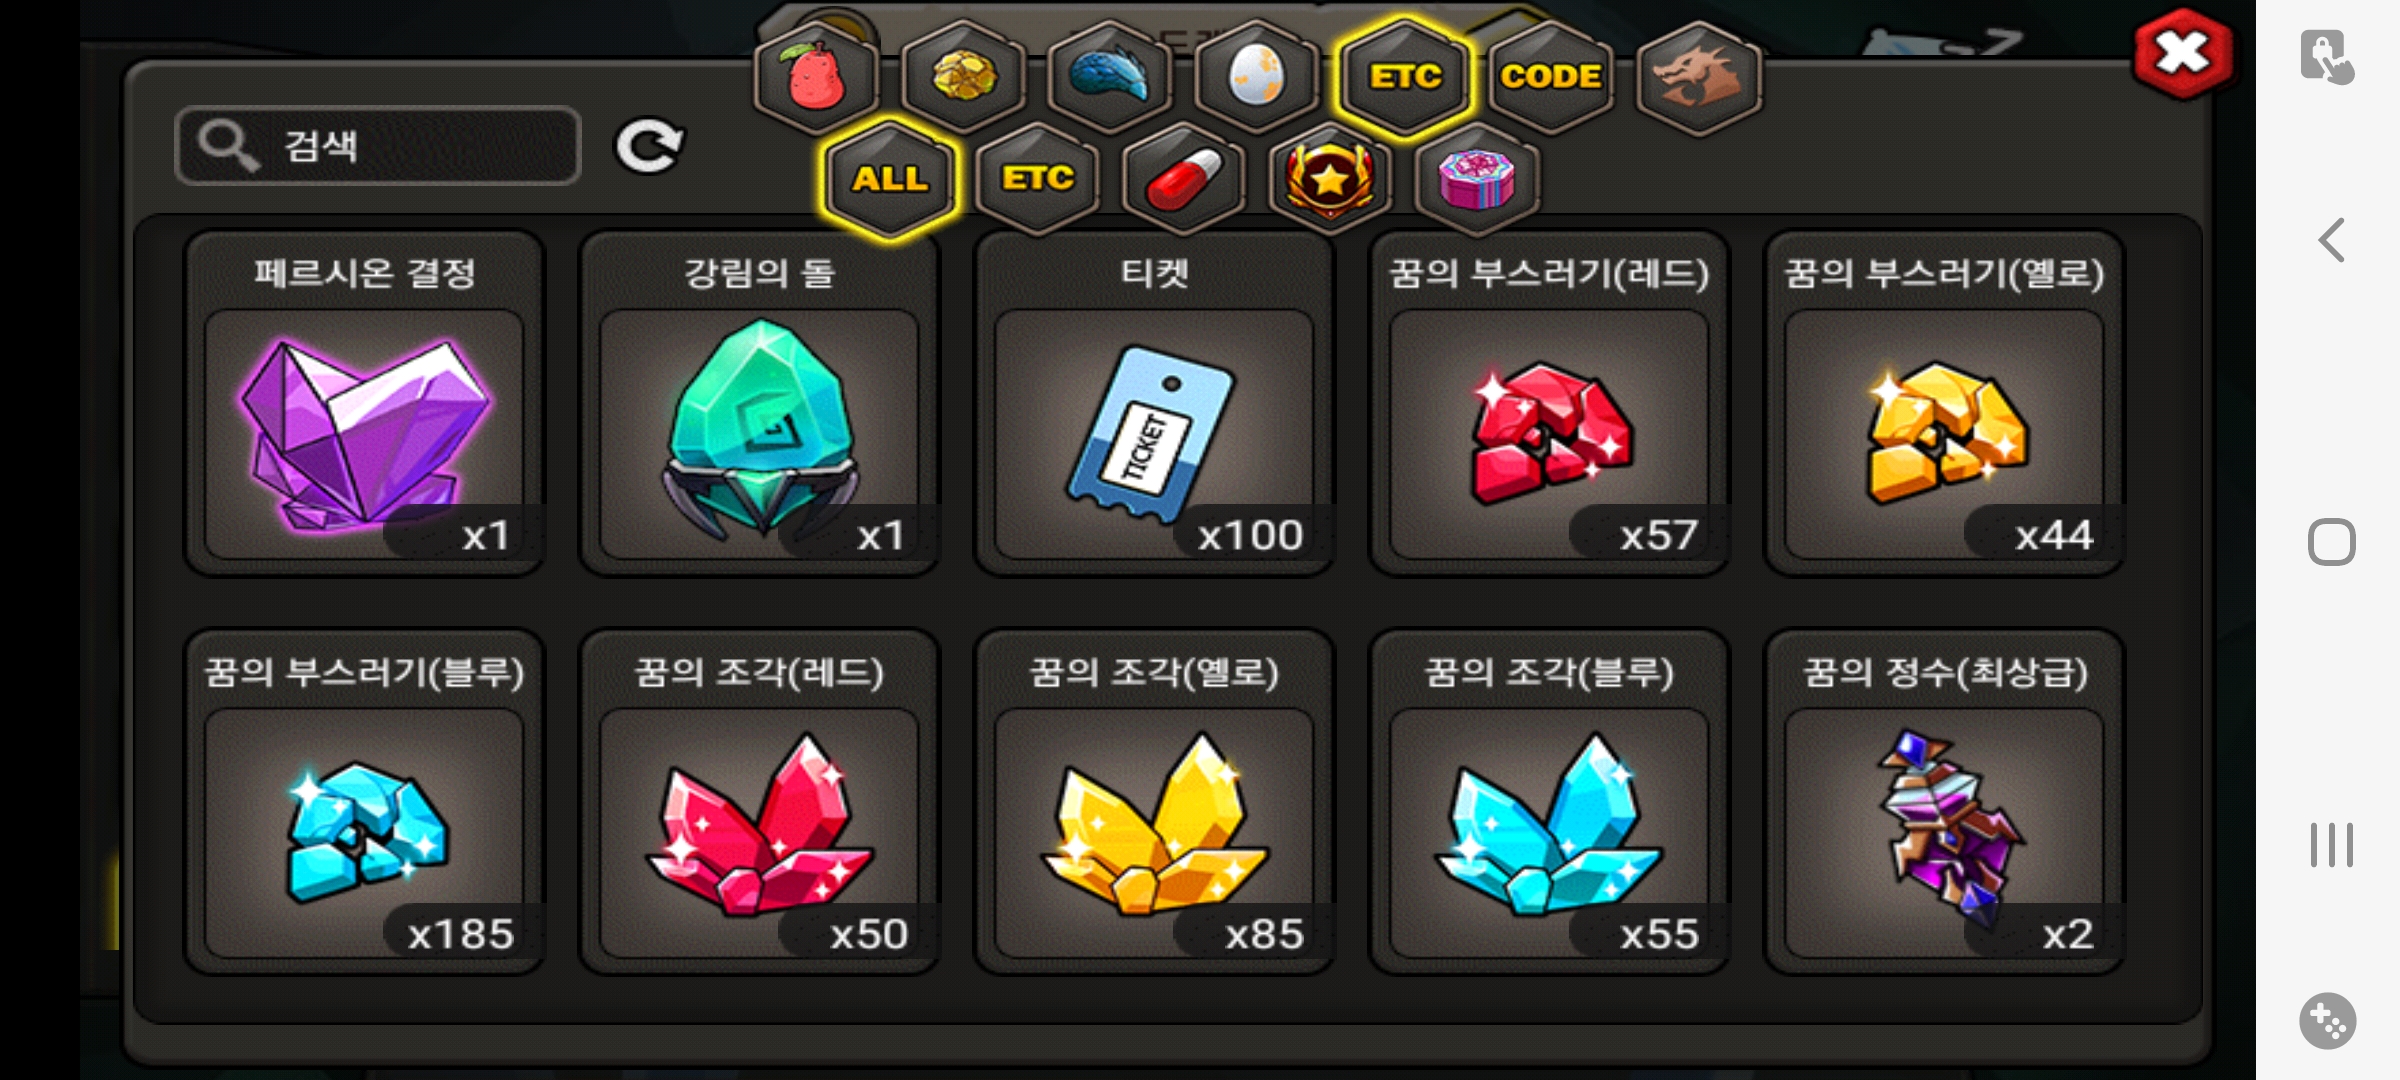Tap the Android back navigation arrow

pos(2331,240)
